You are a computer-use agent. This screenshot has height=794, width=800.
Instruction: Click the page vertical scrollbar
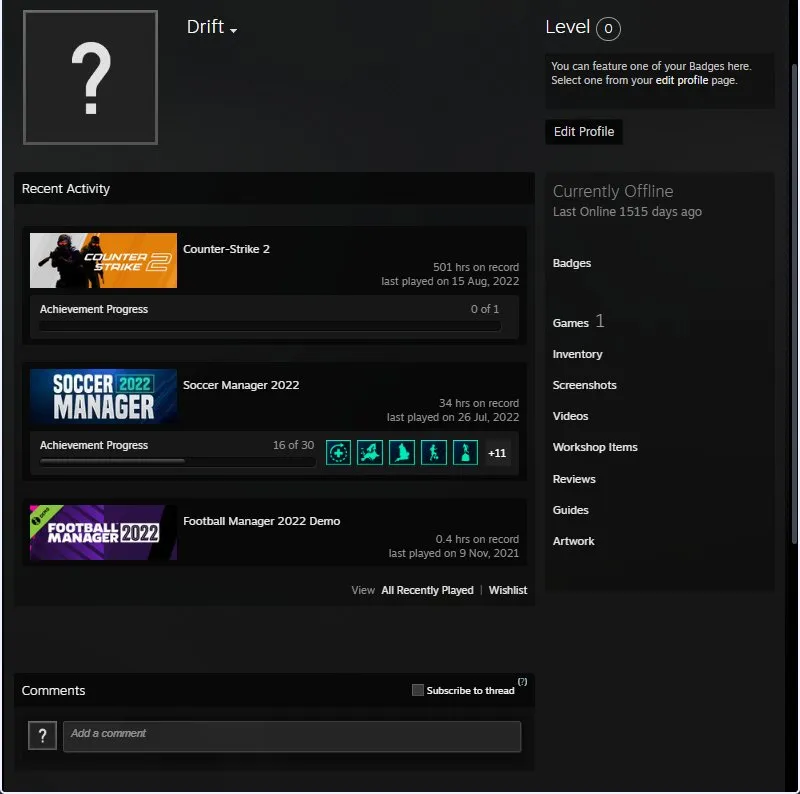(794, 304)
